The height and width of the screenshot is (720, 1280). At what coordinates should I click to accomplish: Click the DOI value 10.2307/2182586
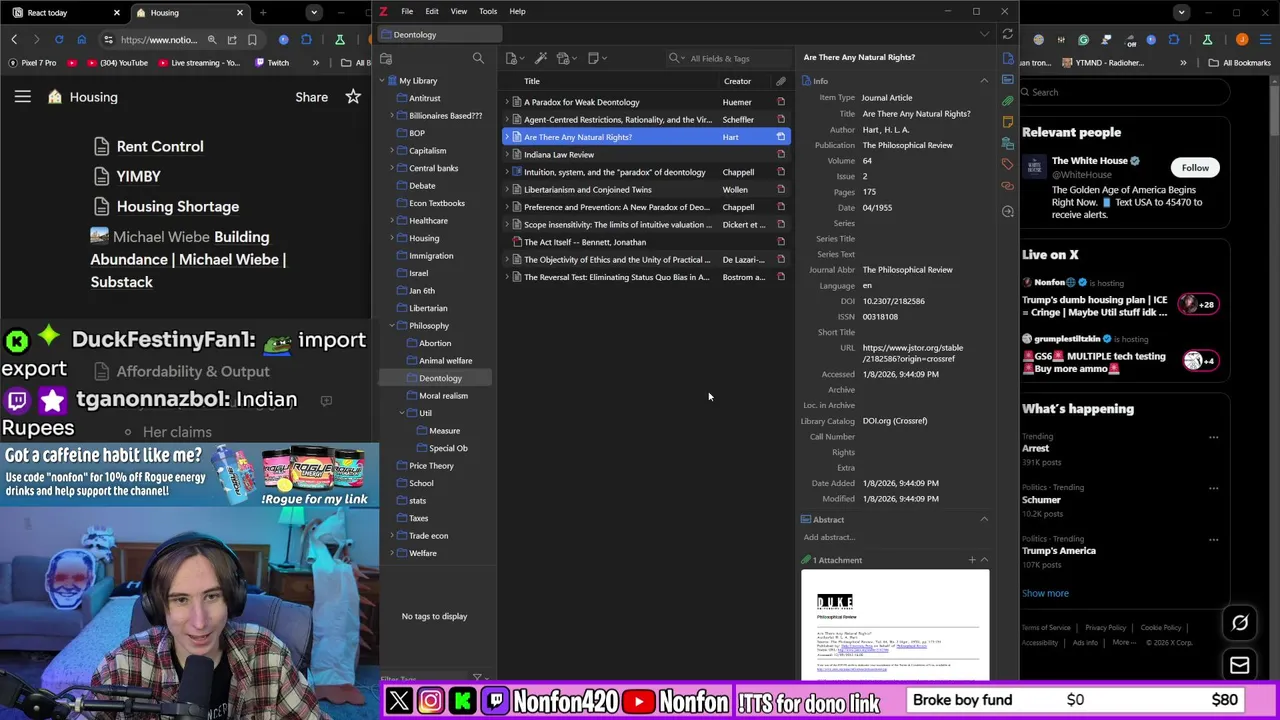click(x=893, y=301)
